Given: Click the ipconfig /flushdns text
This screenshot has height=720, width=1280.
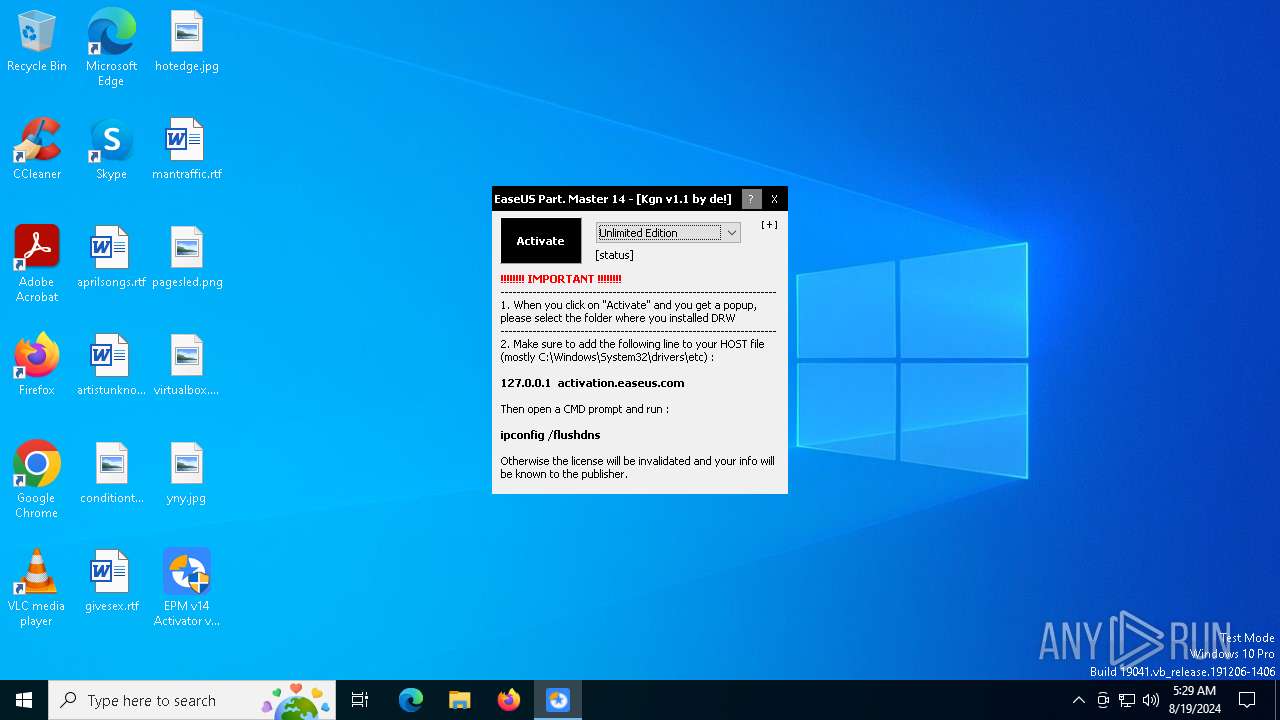Looking at the screenshot, I should pos(550,435).
